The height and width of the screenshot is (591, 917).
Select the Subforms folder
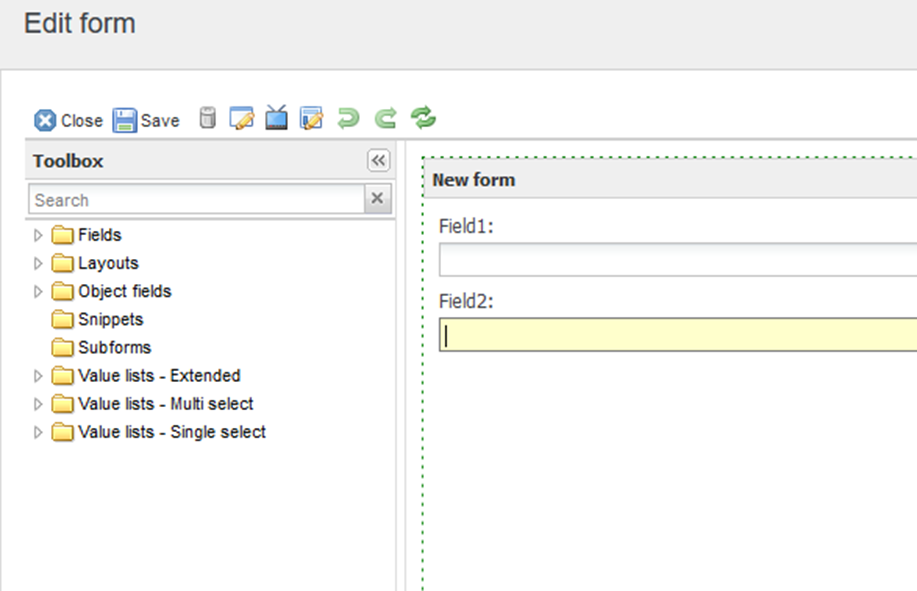(114, 348)
